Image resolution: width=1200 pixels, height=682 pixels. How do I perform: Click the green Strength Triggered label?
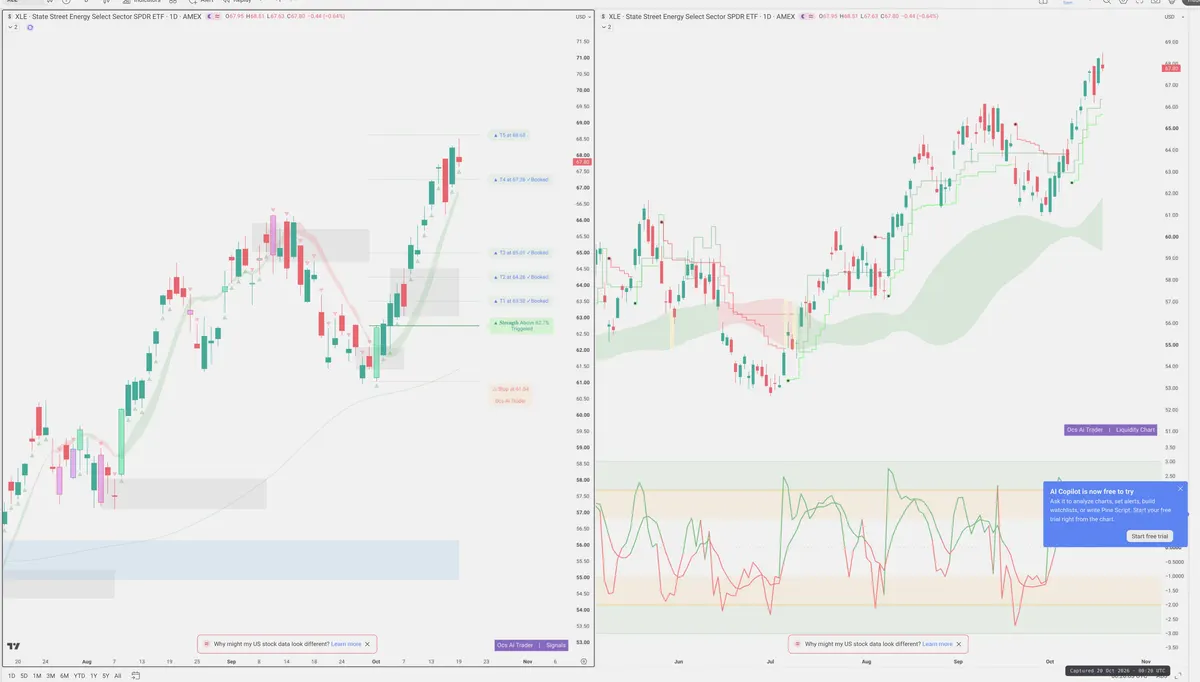[x=521, y=326]
